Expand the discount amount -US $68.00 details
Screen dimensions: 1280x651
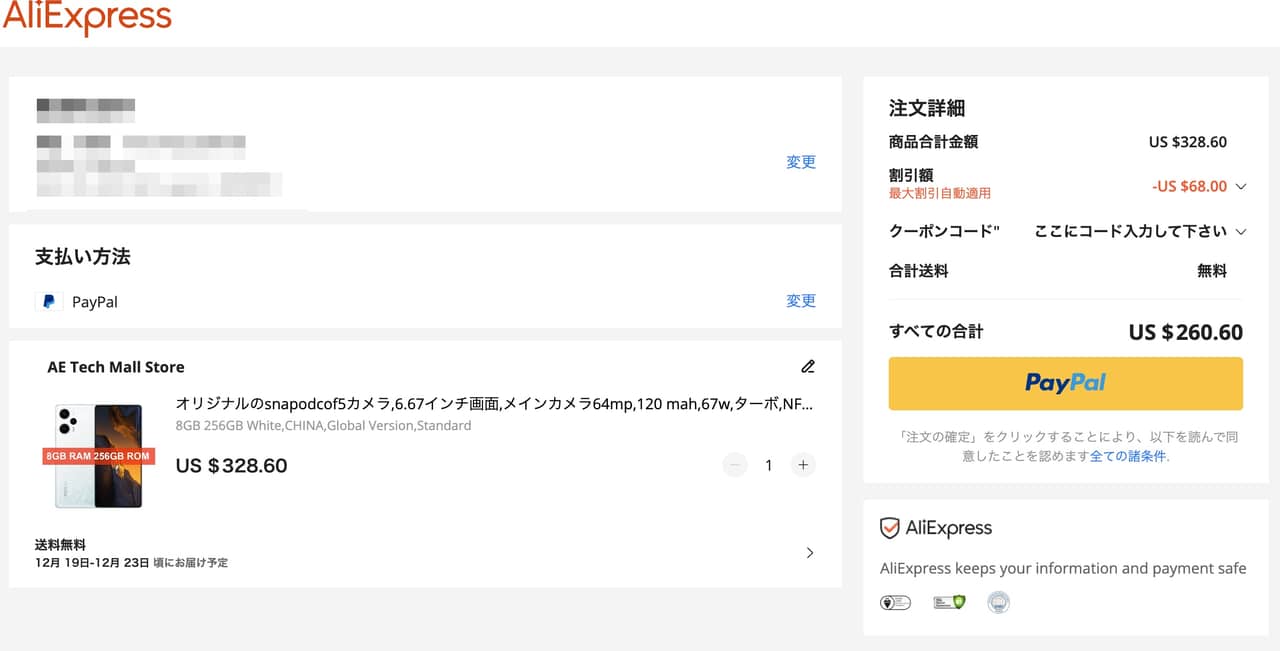tap(1241, 186)
